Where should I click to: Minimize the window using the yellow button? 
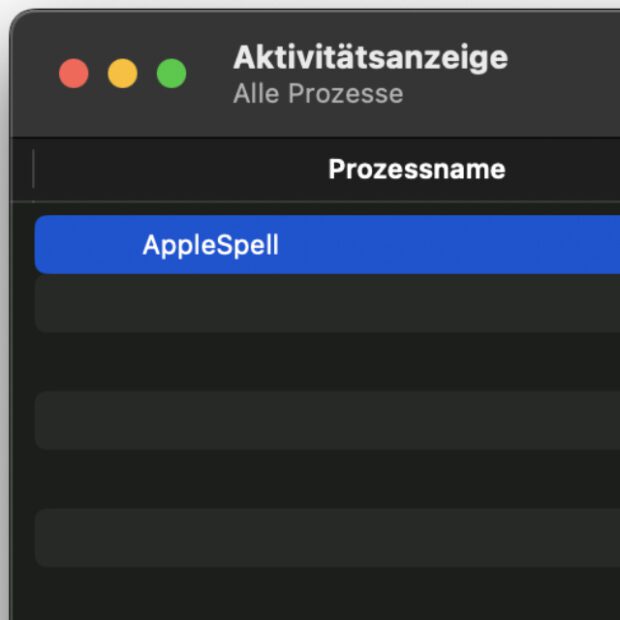(123, 73)
